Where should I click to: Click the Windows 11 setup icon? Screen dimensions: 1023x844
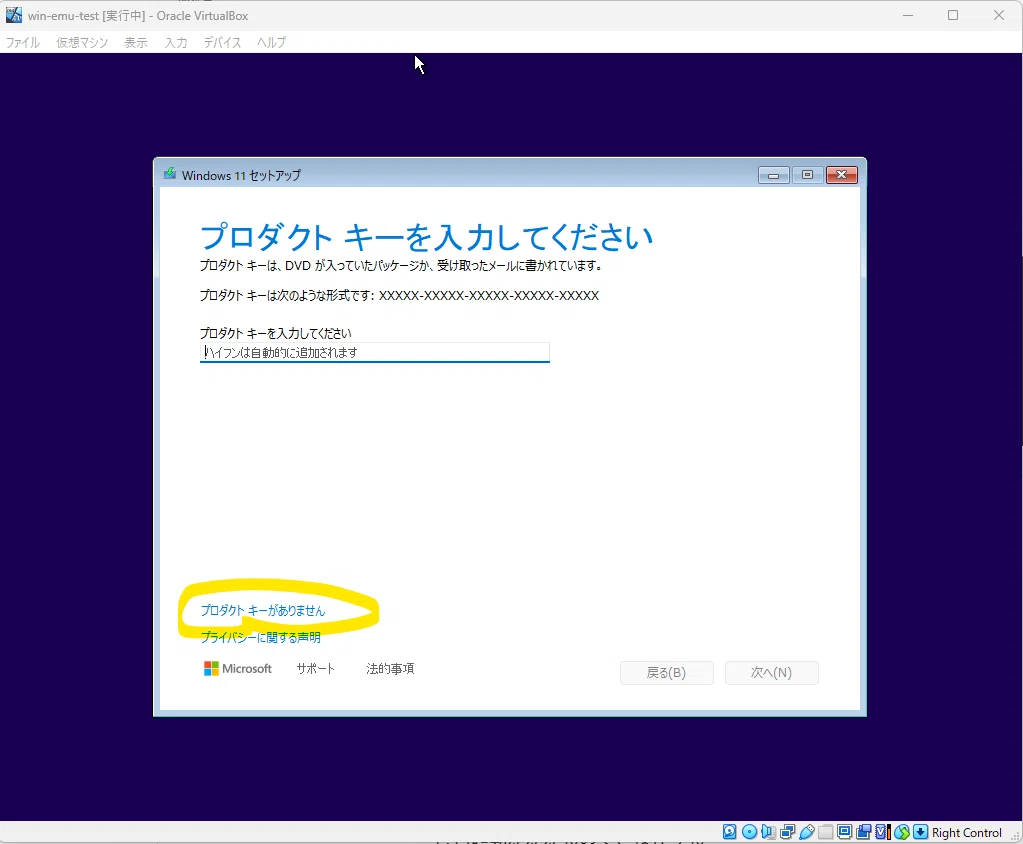point(170,174)
